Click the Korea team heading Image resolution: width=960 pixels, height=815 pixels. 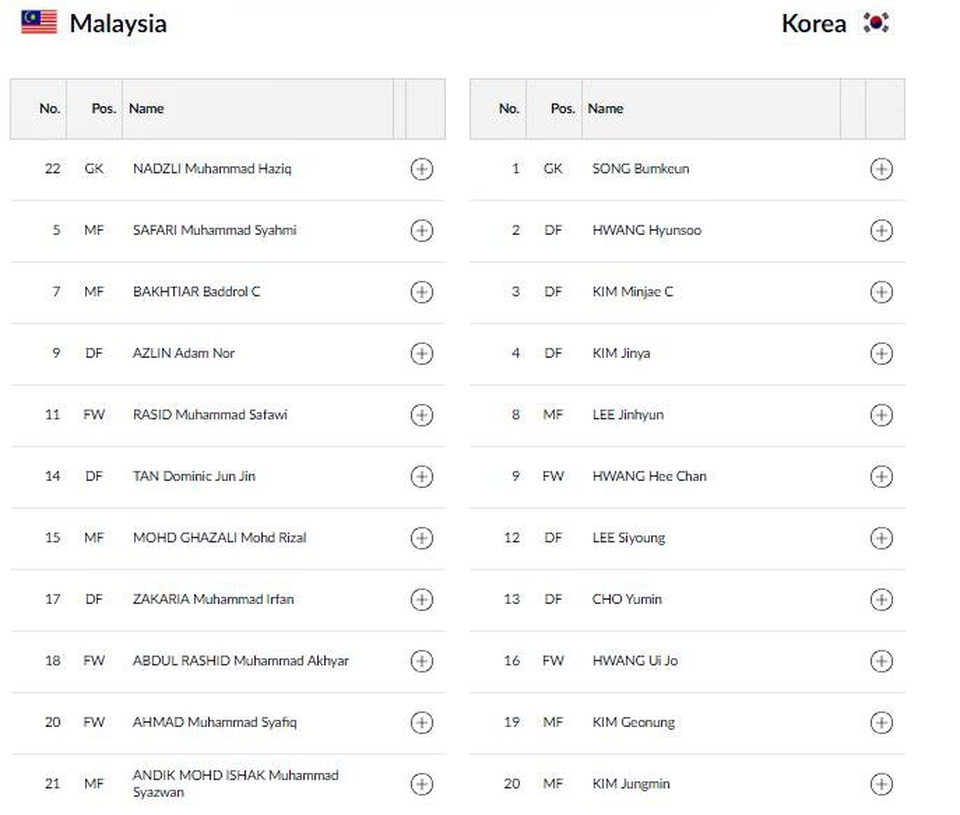click(814, 24)
